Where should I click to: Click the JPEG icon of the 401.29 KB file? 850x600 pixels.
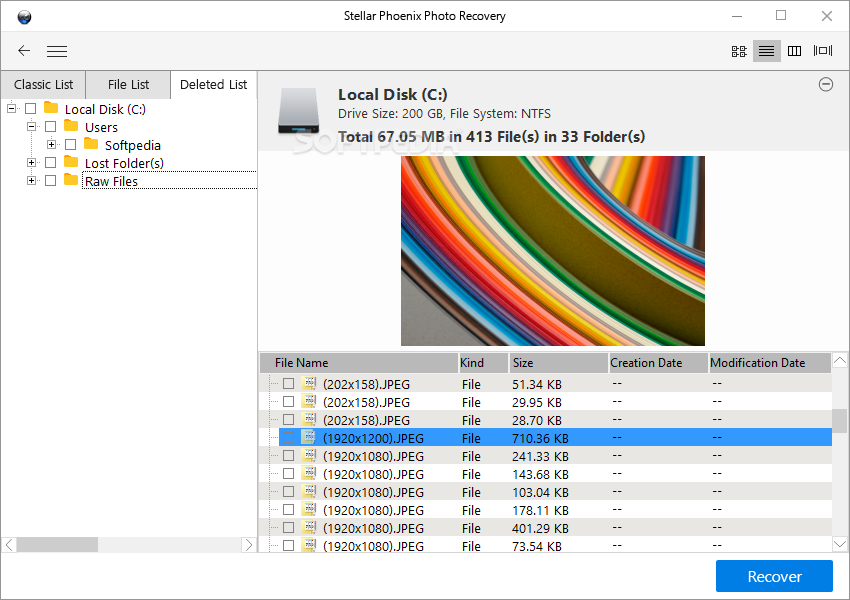pos(309,527)
